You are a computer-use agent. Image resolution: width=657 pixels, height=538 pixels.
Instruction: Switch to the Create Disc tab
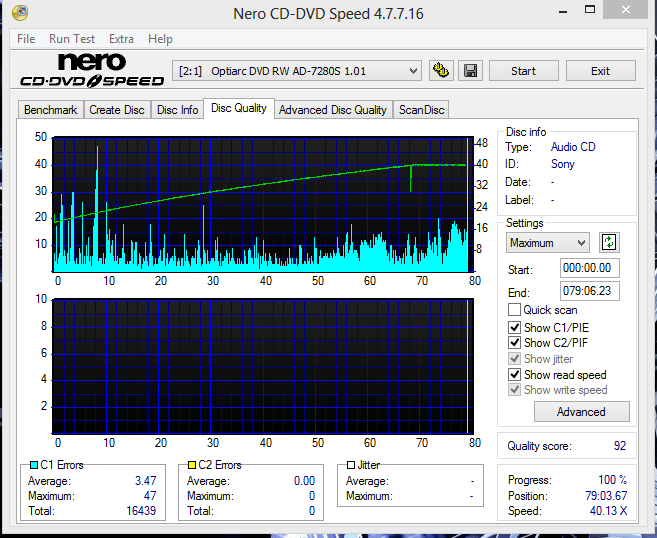click(x=117, y=110)
